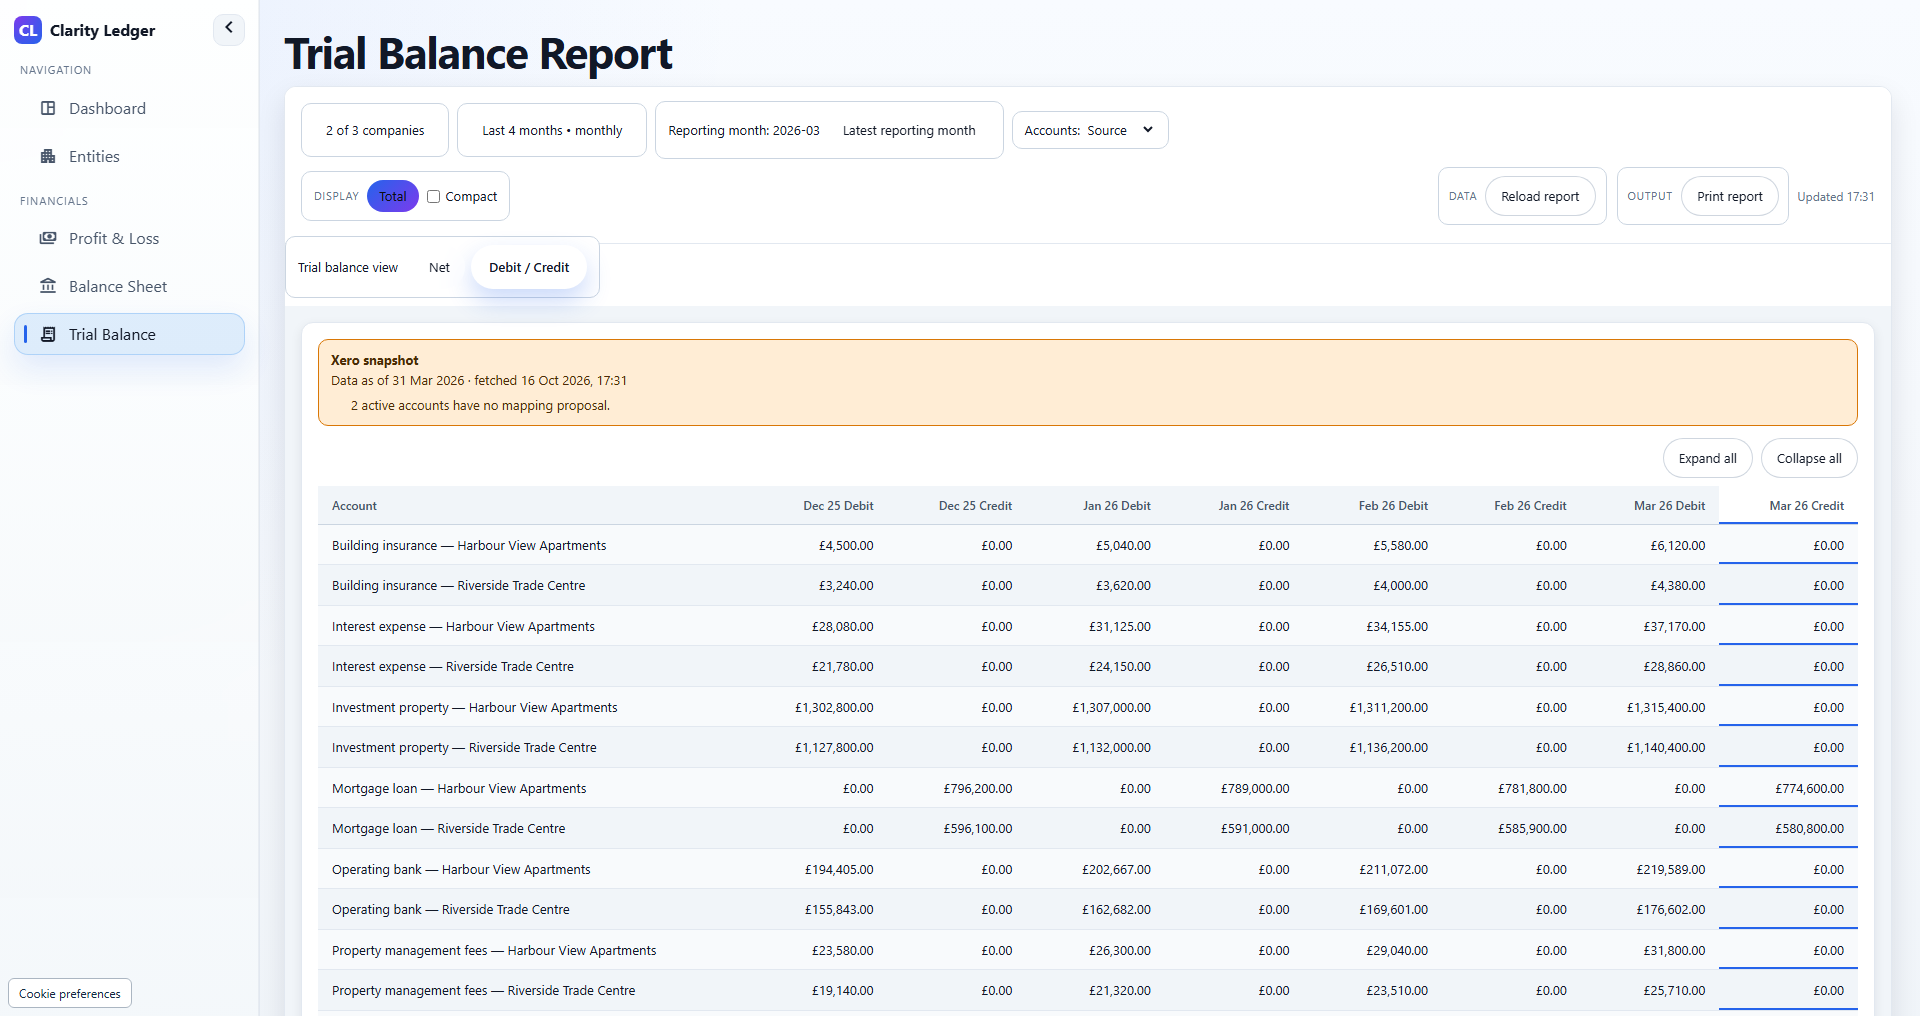Select Trial Balance in sidebar
Screen dimensions: 1920x1016
[x=129, y=334]
